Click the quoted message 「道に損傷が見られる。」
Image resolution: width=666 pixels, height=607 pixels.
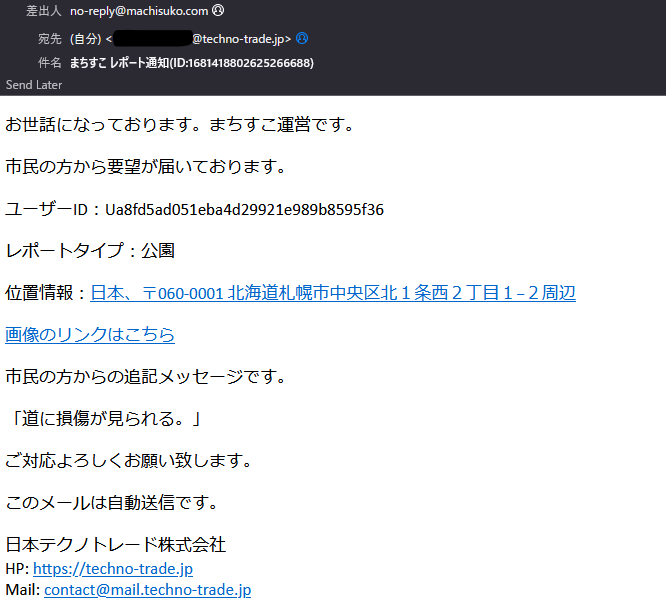coord(104,419)
